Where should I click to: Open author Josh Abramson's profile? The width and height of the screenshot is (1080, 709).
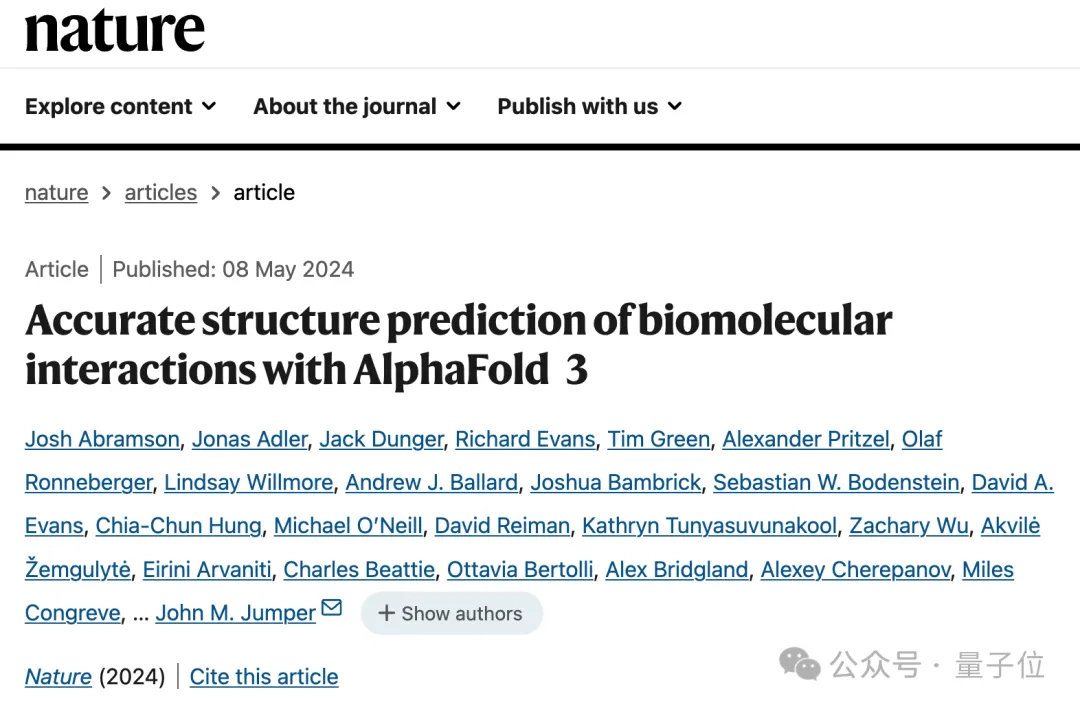102,439
